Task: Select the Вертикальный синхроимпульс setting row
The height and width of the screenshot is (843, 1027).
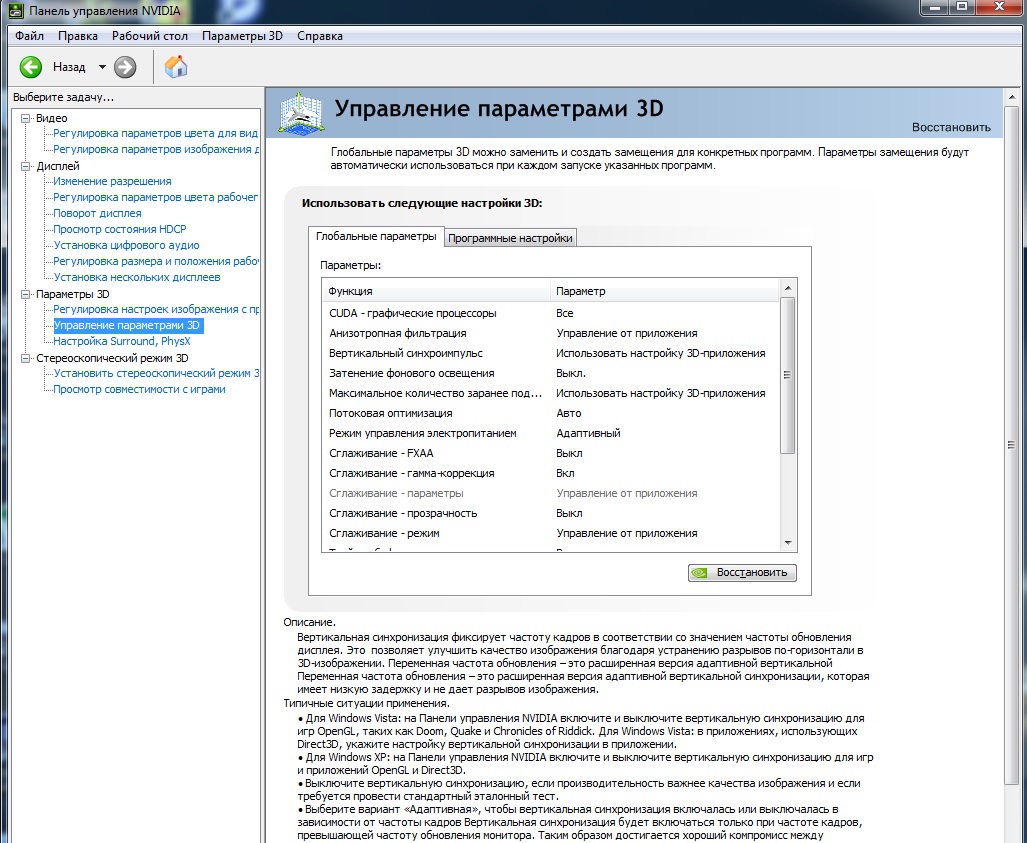Action: tap(550, 353)
